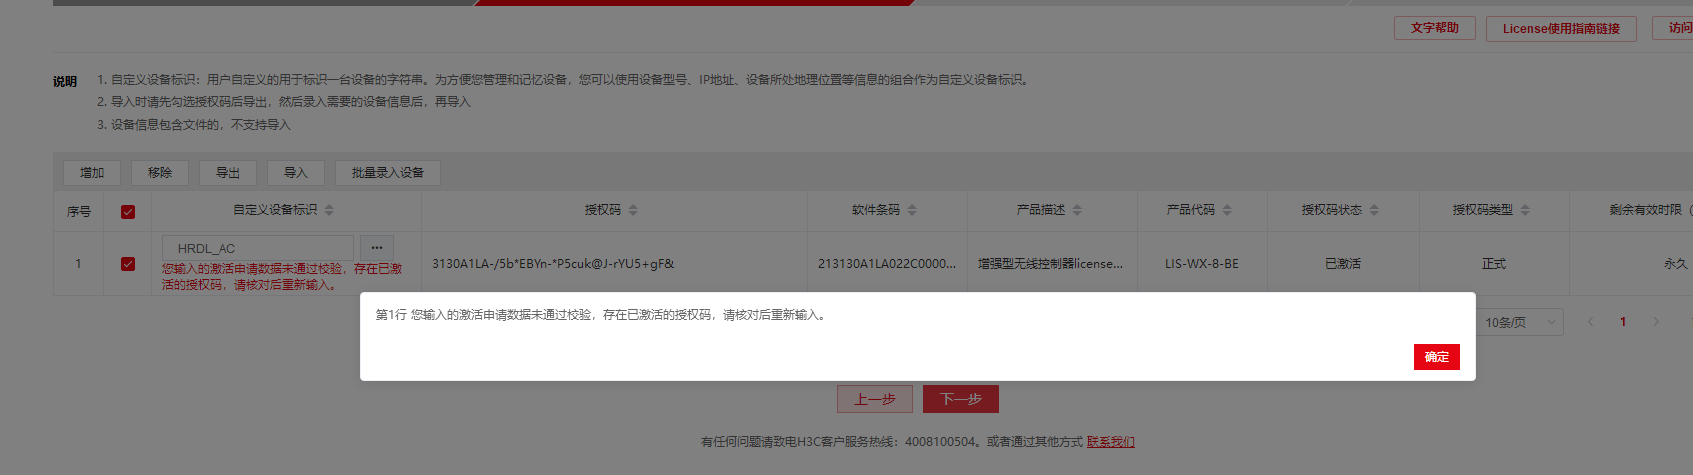Sort by 授权码类型 column arrows
Screen dimensions: 1693x475
(x=1525, y=210)
